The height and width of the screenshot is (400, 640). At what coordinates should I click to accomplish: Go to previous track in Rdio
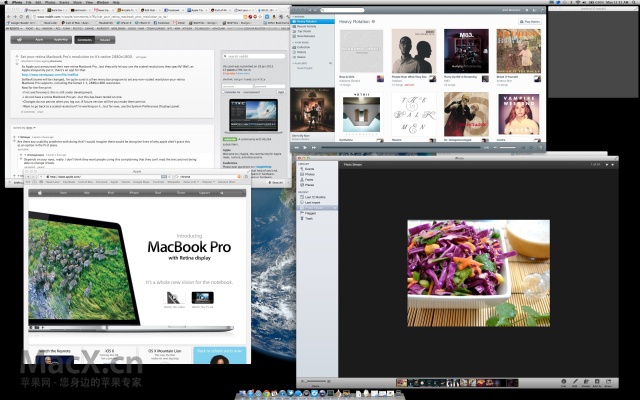click(297, 147)
